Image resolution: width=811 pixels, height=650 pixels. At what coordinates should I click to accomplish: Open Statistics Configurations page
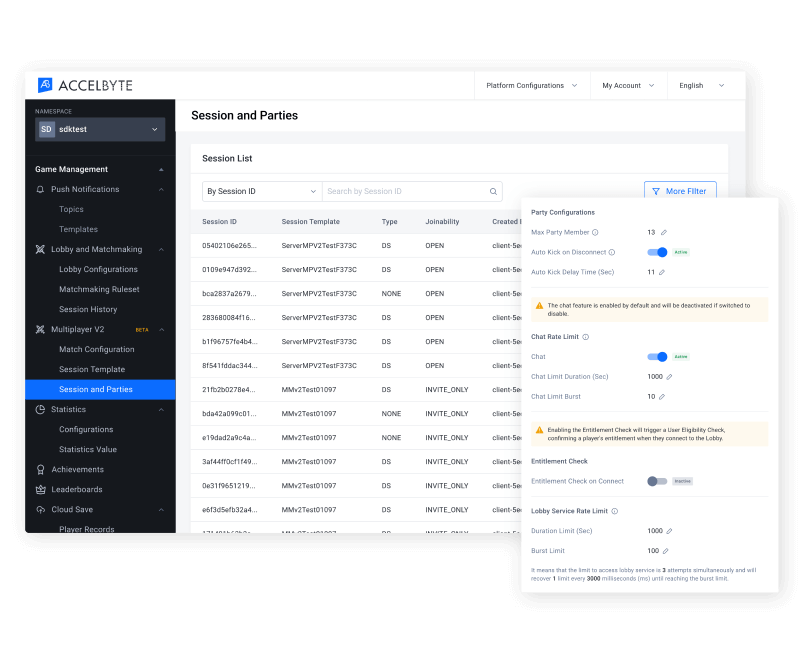click(x=86, y=430)
